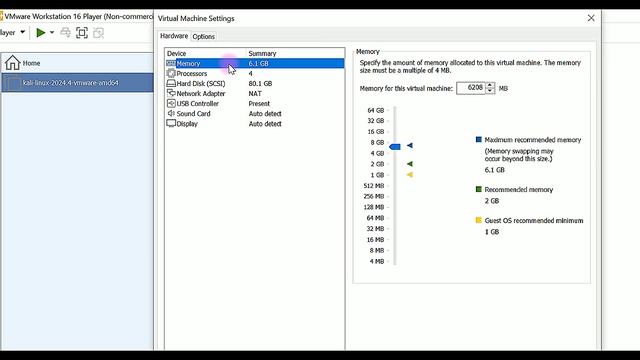Select the Sound Card row label
This screenshot has height=360, width=640.
(x=193, y=113)
